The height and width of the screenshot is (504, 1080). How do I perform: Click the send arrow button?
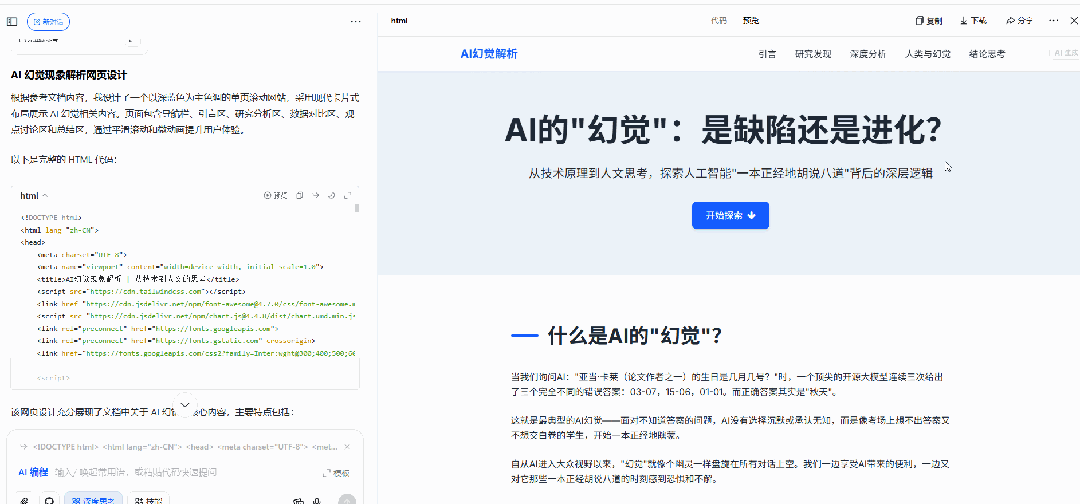[x=348, y=501]
